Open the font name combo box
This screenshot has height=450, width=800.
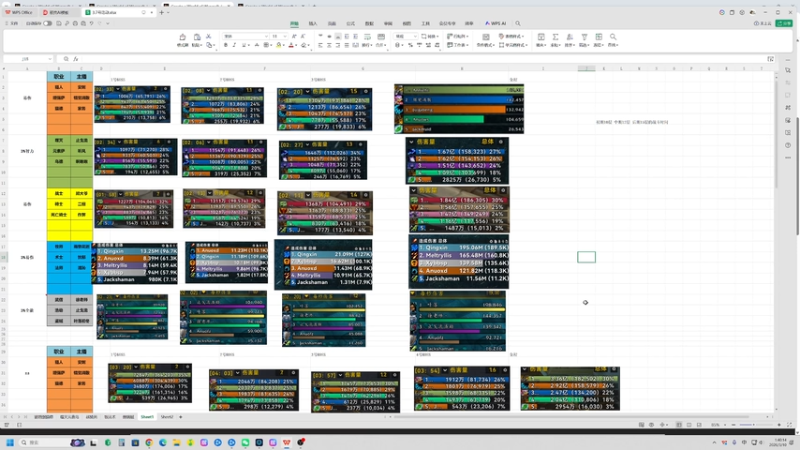pyautogui.click(x=246, y=37)
